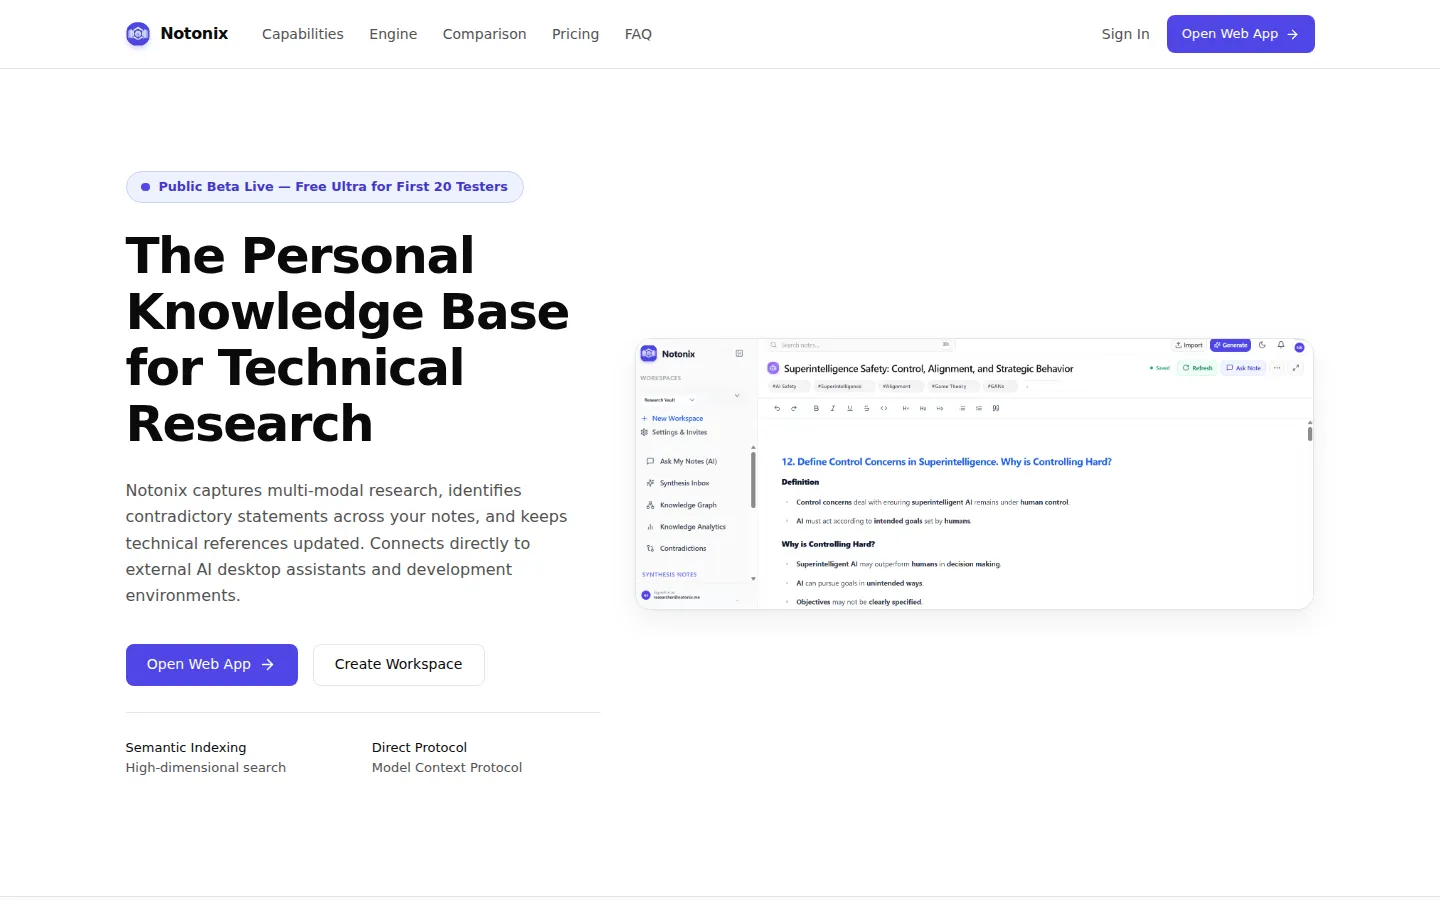Go to the Engine nav section

coord(393,34)
